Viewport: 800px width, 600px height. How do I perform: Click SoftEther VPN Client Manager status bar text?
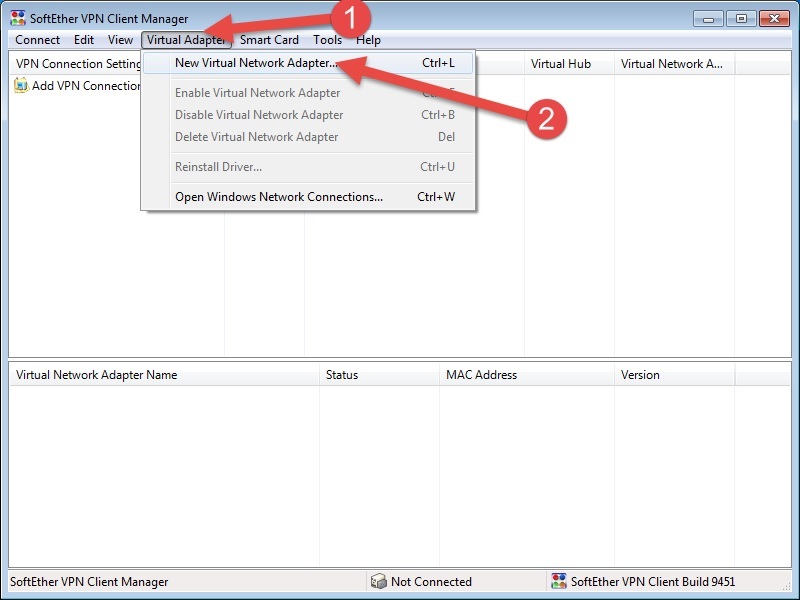pyautogui.click(x=89, y=582)
